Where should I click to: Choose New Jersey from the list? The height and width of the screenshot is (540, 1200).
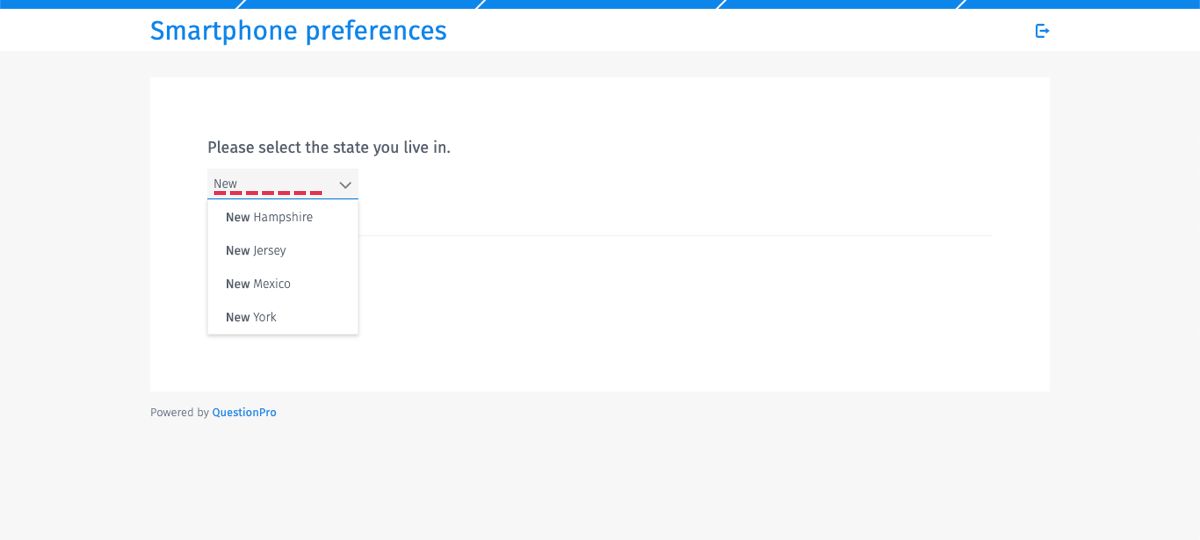[256, 251]
